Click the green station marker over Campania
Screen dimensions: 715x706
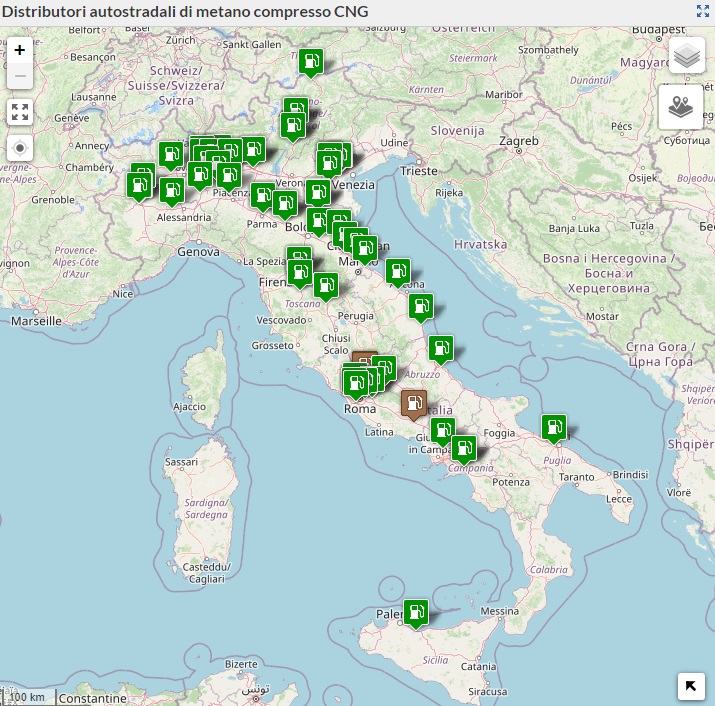pos(464,450)
